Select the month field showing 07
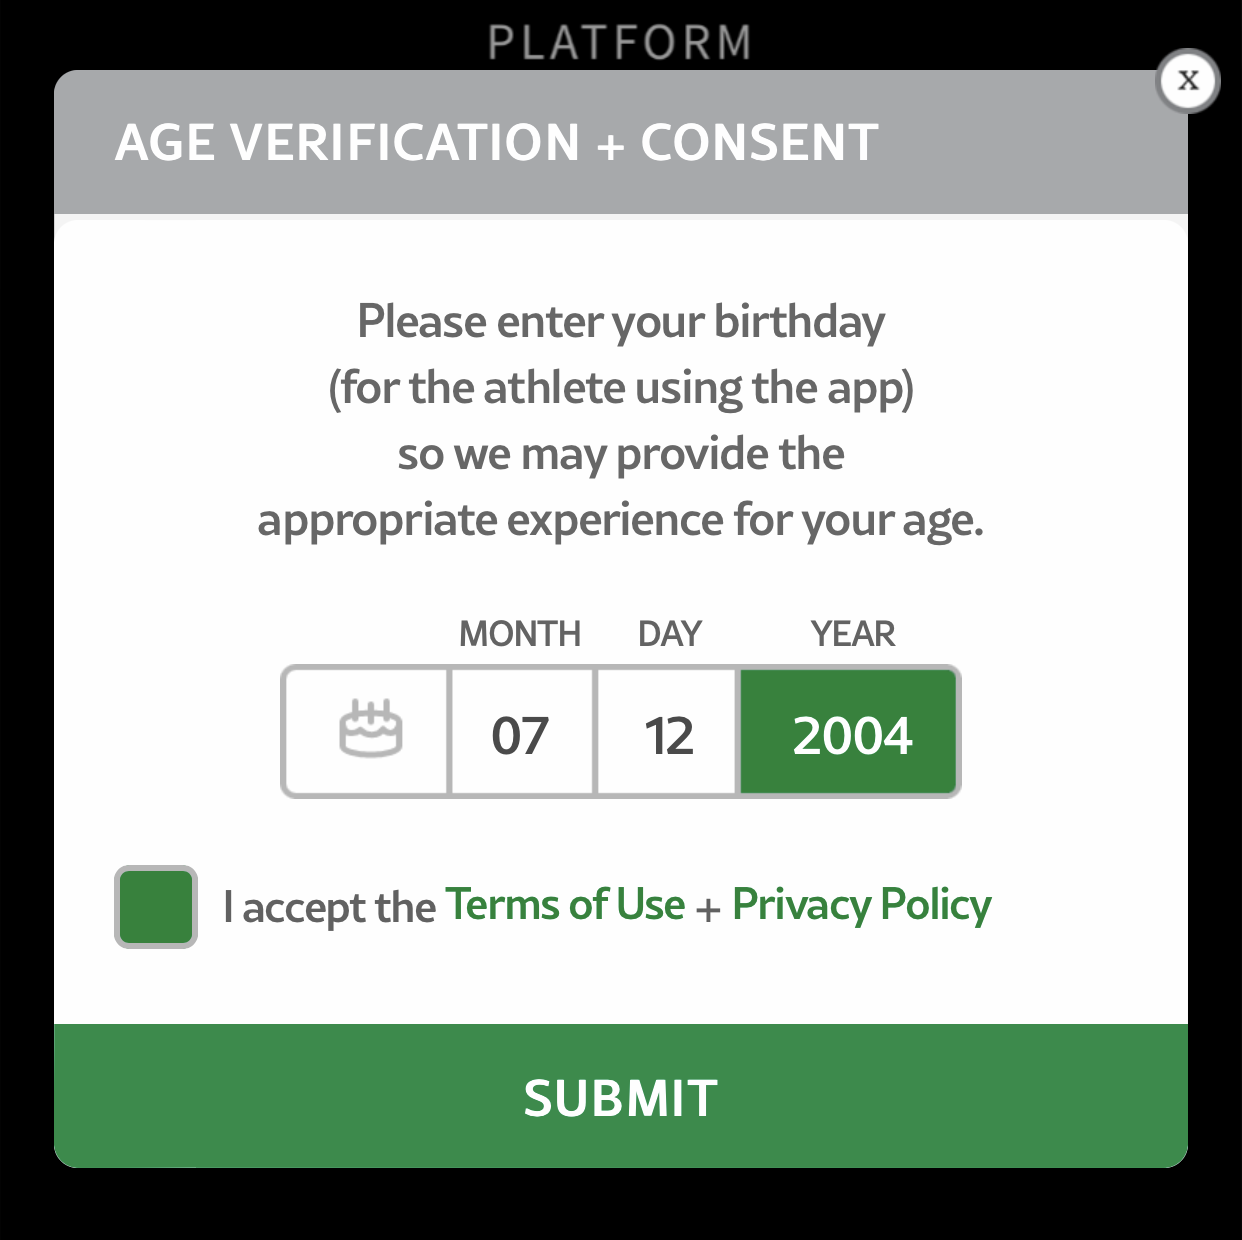 pos(521,735)
